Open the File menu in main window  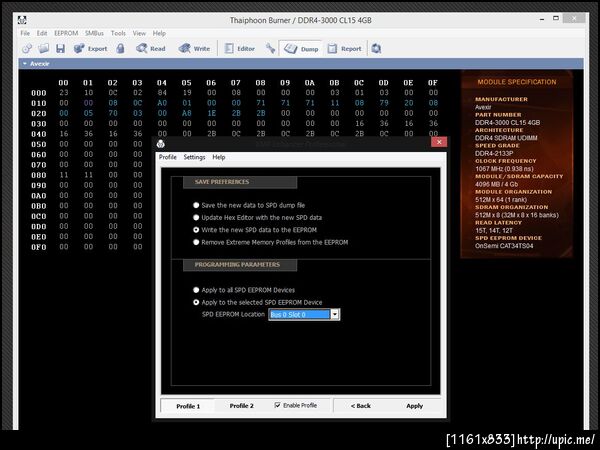25,33
